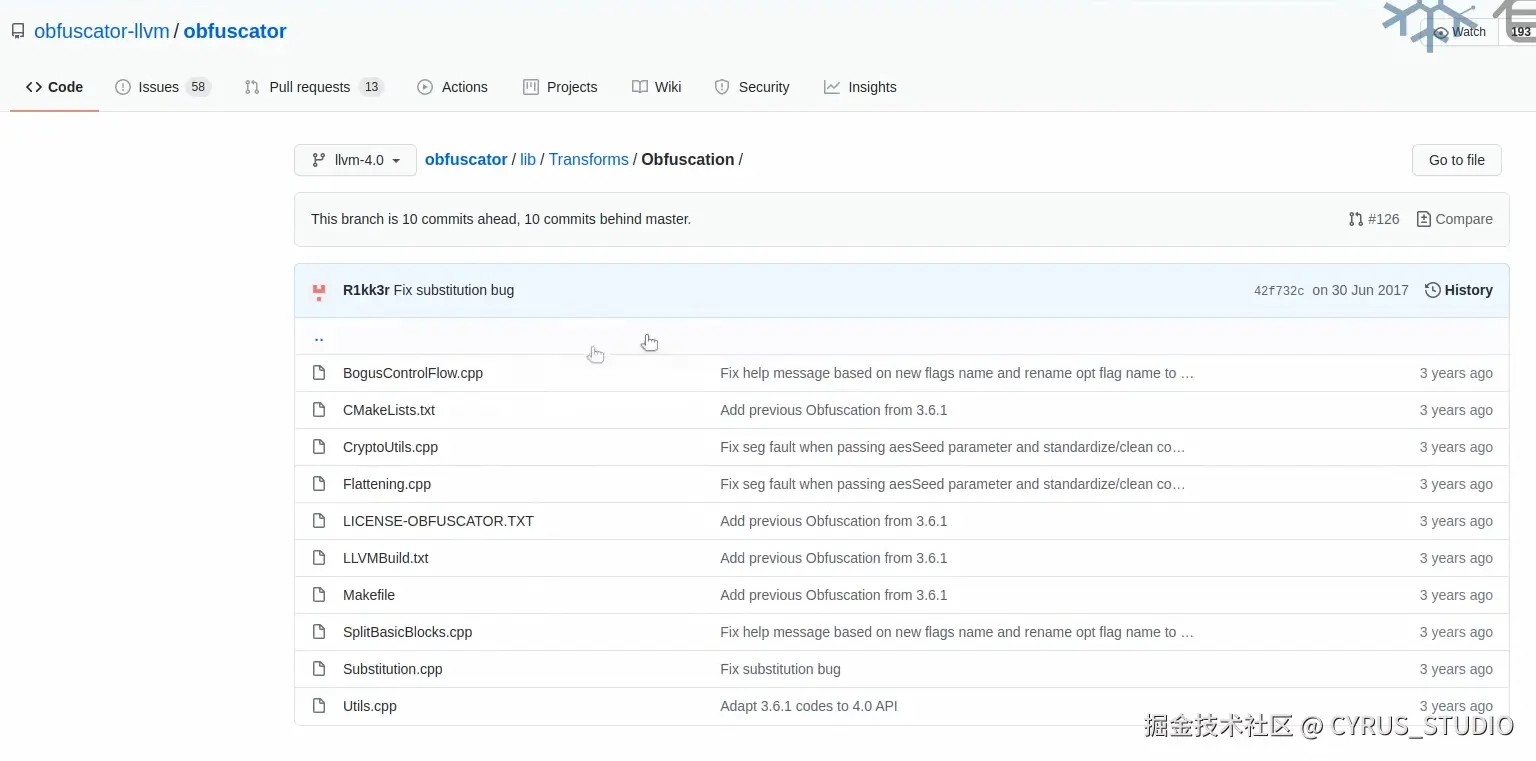Click file icon next to Substitution.cpp

pyautogui.click(x=319, y=669)
